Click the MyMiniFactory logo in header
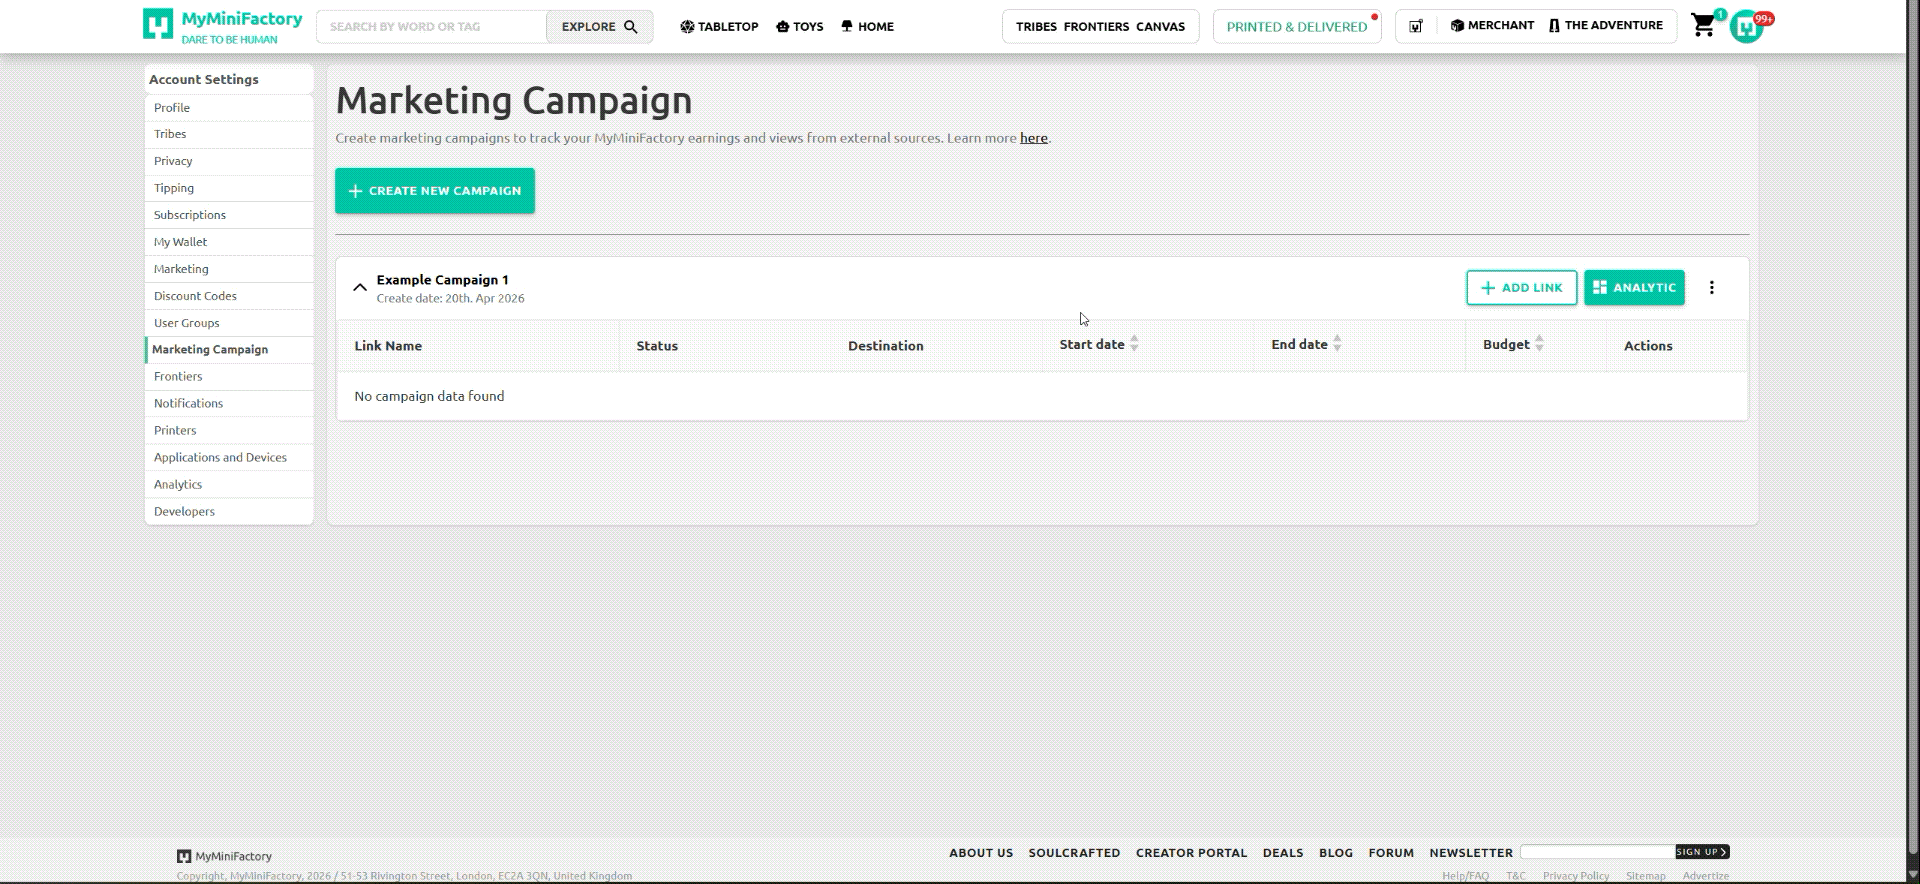 222,26
